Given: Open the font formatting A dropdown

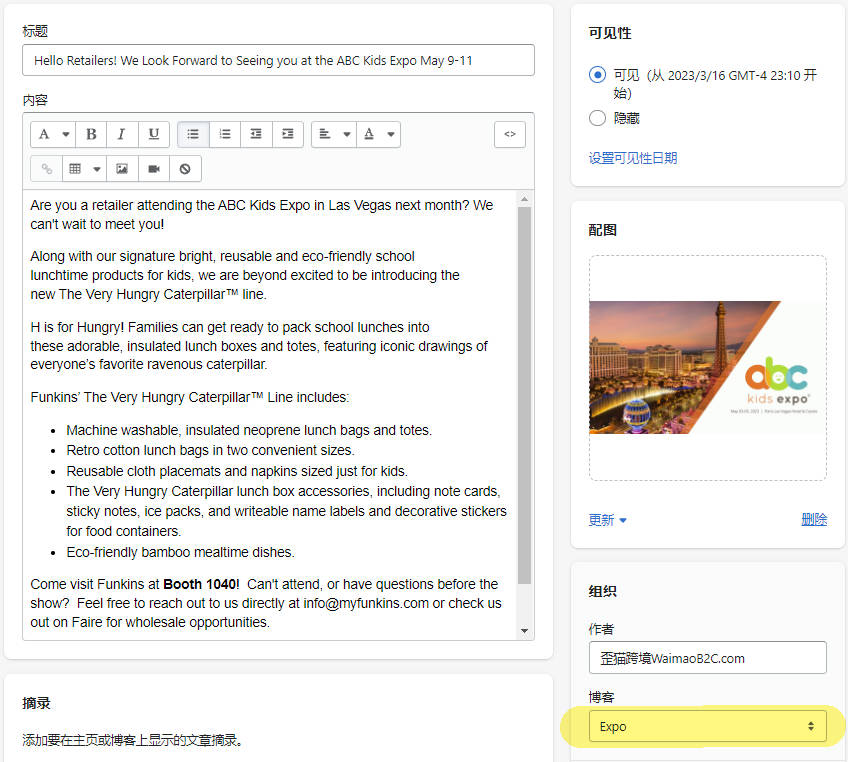Looking at the screenshot, I should coord(53,134).
